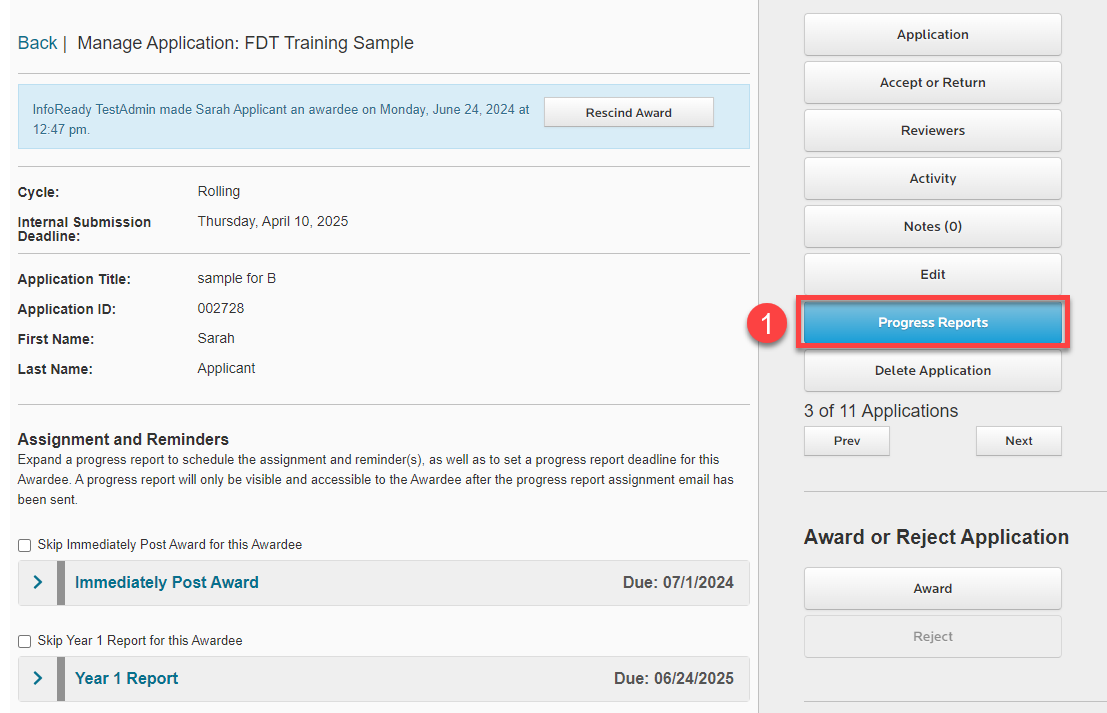Click Delete Application button
The height and width of the screenshot is (713, 1107).
933,371
